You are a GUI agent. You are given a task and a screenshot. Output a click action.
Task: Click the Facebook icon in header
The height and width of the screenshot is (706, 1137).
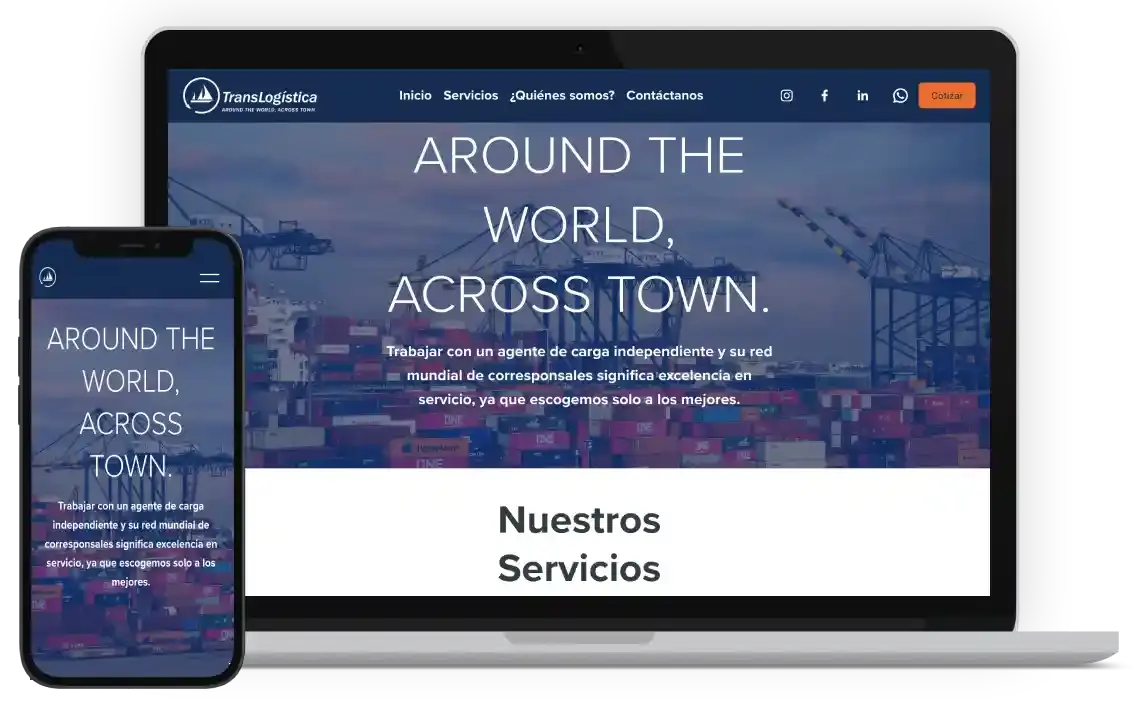click(x=824, y=96)
